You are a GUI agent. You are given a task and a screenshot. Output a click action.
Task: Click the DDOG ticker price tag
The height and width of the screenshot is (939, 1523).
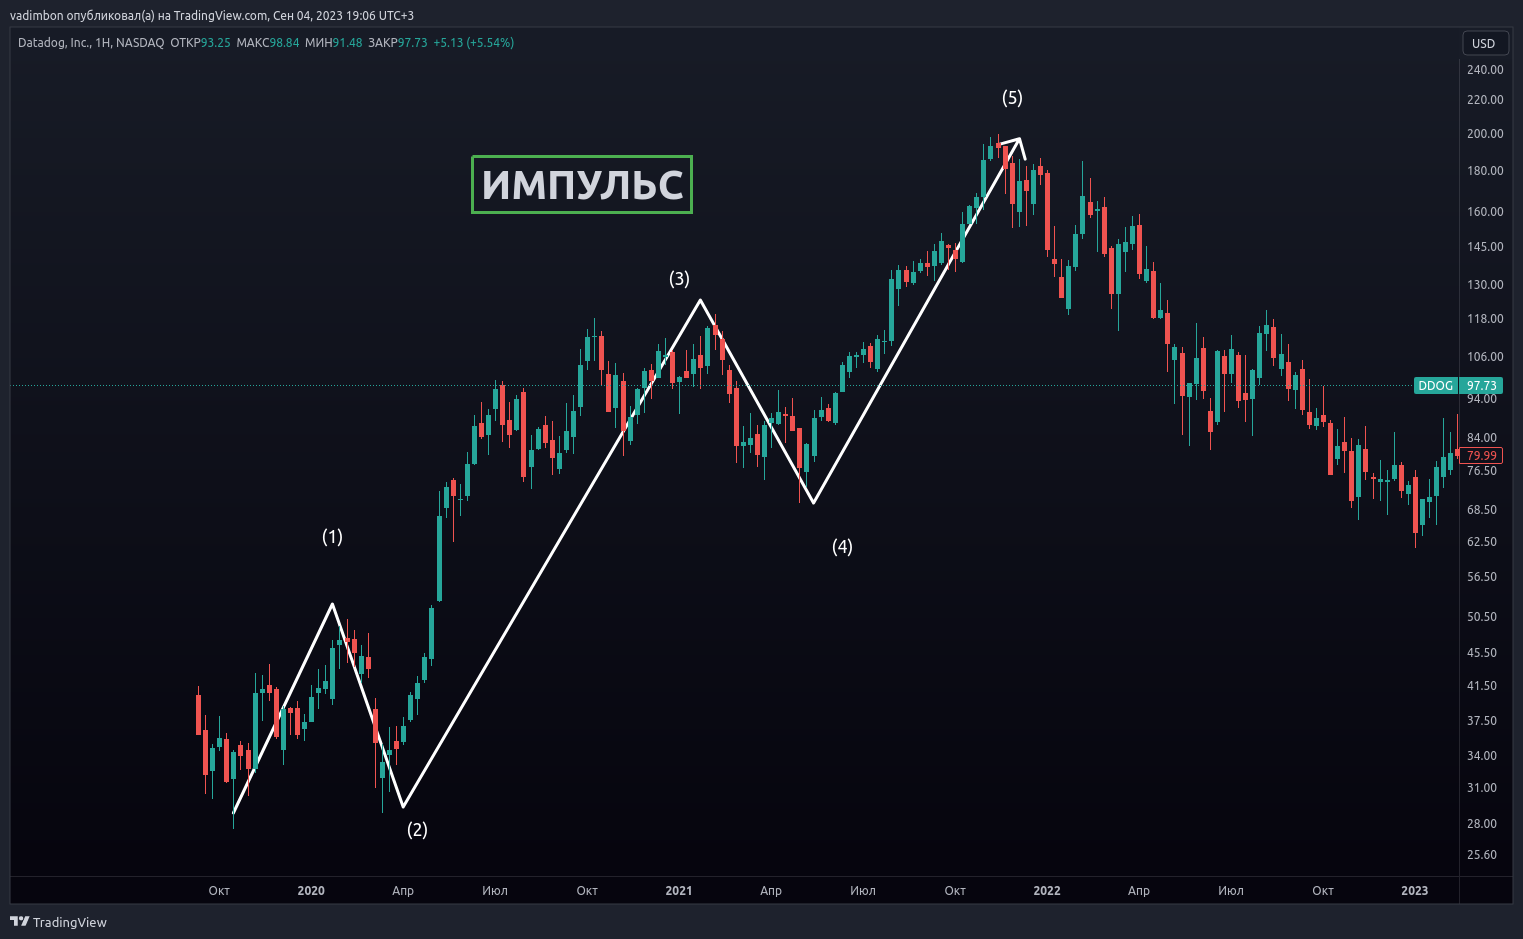coord(1435,386)
